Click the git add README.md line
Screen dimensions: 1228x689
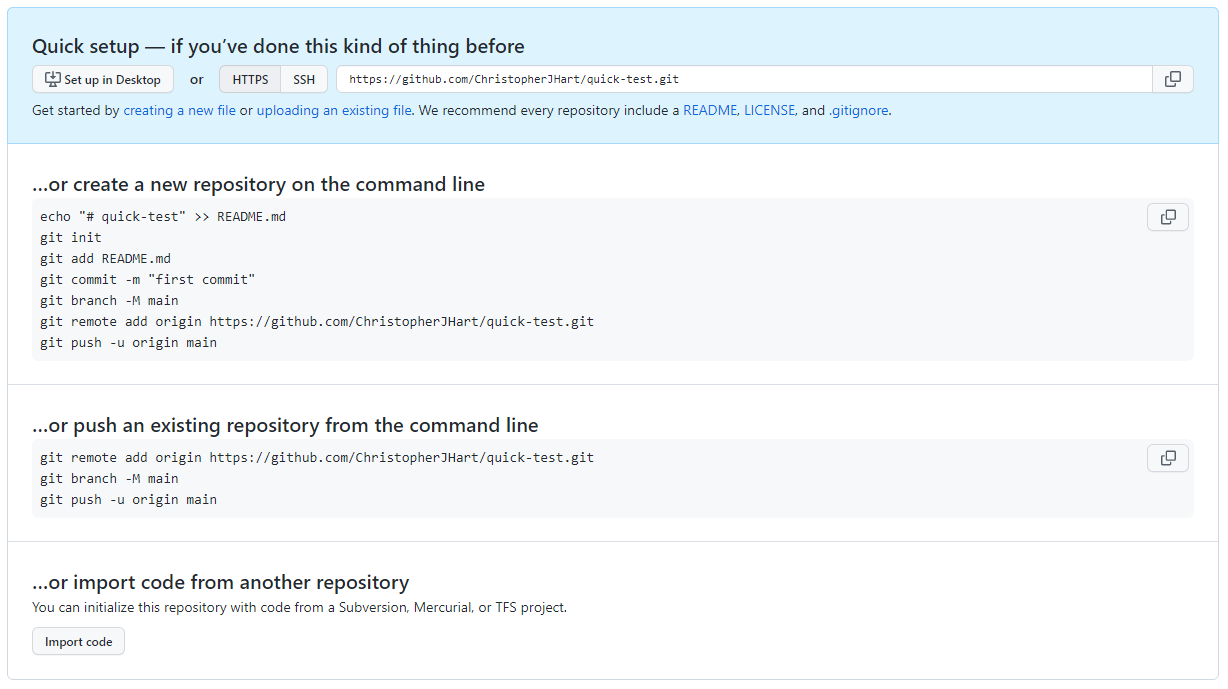(106, 259)
